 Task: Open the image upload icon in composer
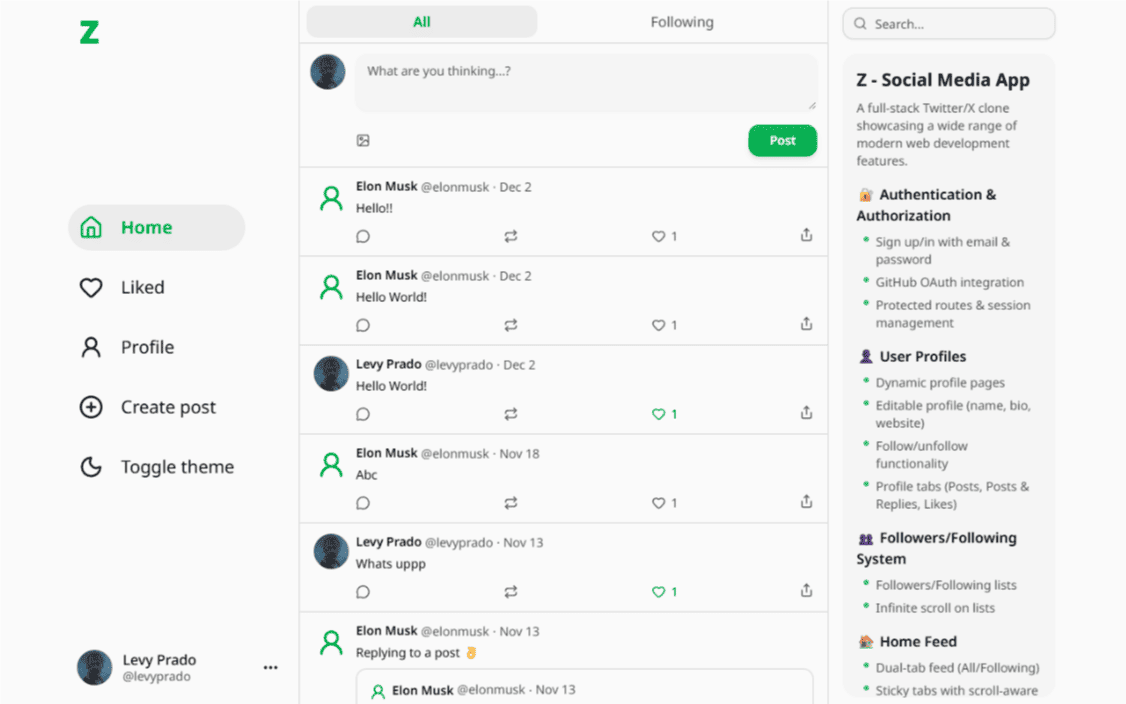click(361, 140)
